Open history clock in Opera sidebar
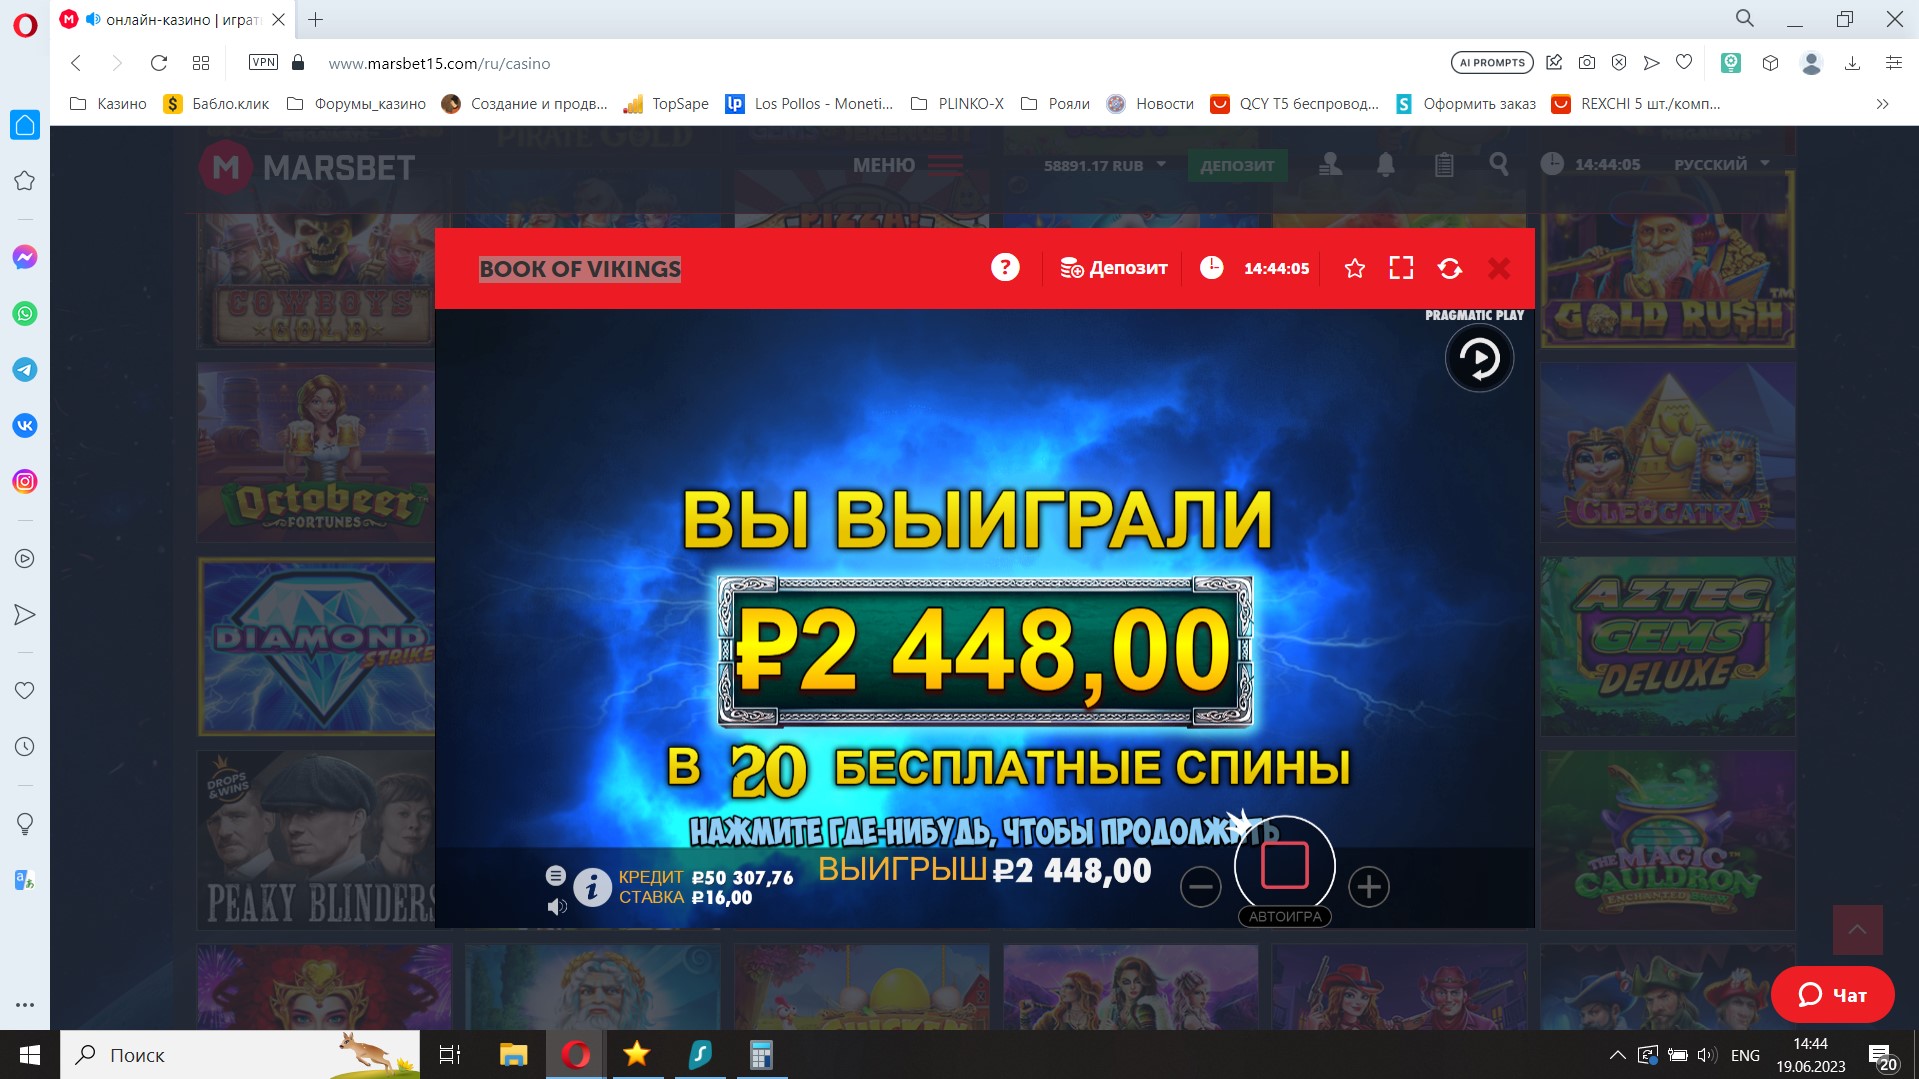Viewport: 1919px width, 1079px height. [25, 746]
